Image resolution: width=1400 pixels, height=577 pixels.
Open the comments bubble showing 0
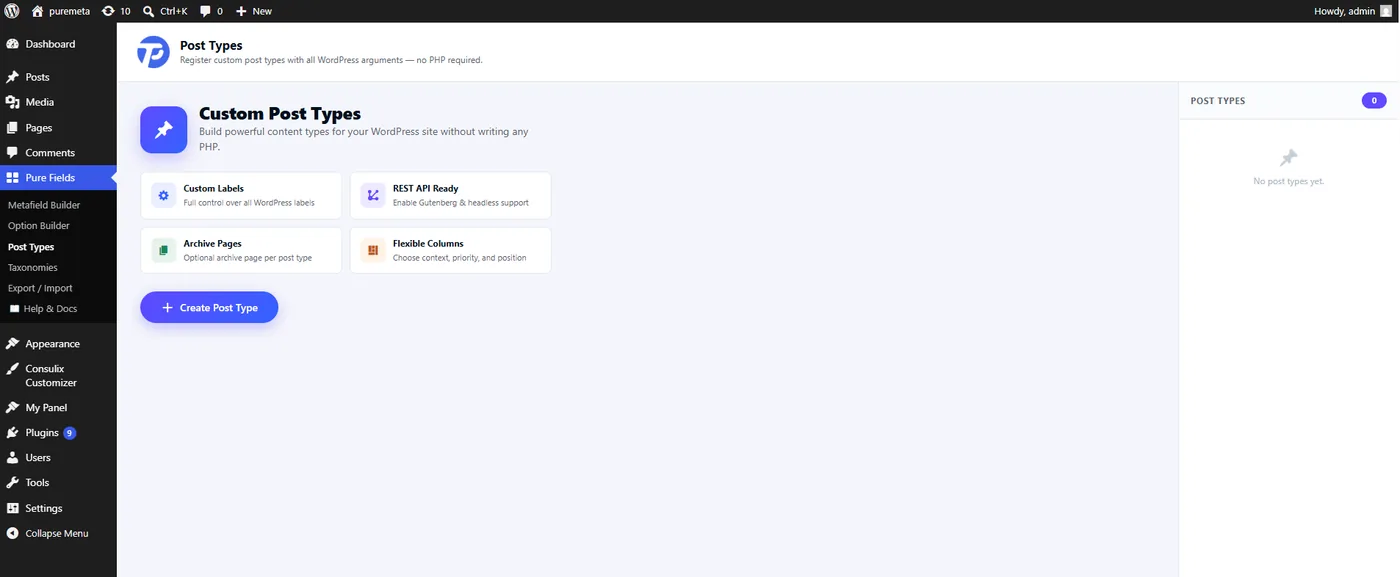click(x=211, y=11)
